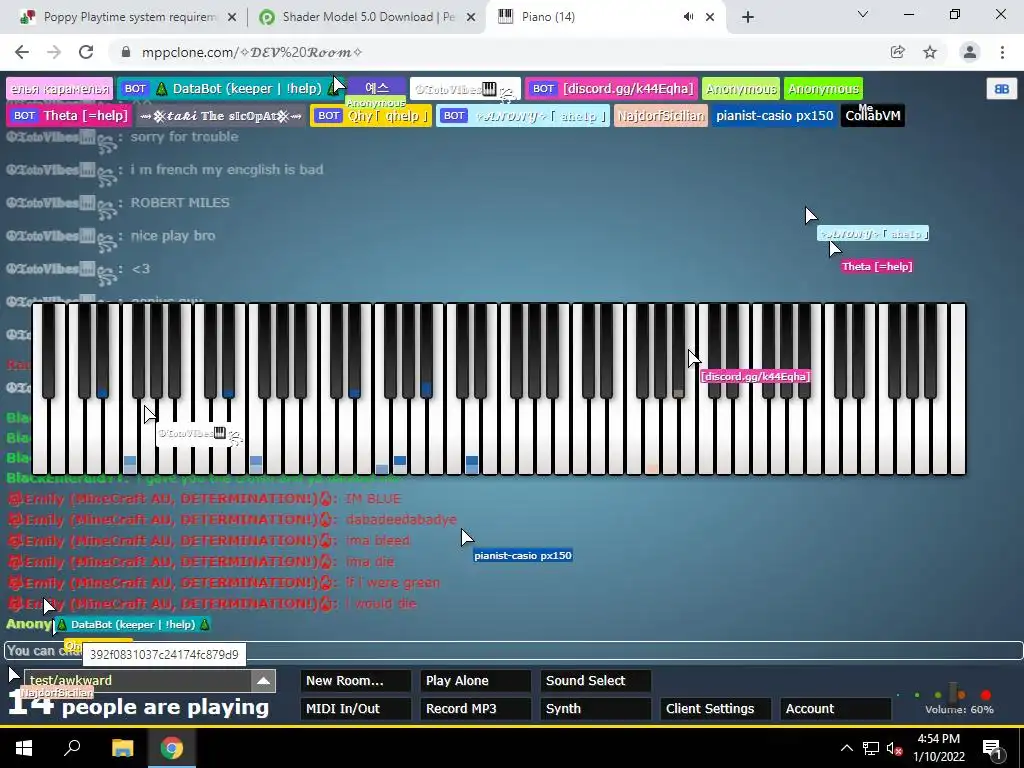Viewport: 1024px width, 768px height.
Task: Click the 예스 participant tag
Action: pos(376,89)
